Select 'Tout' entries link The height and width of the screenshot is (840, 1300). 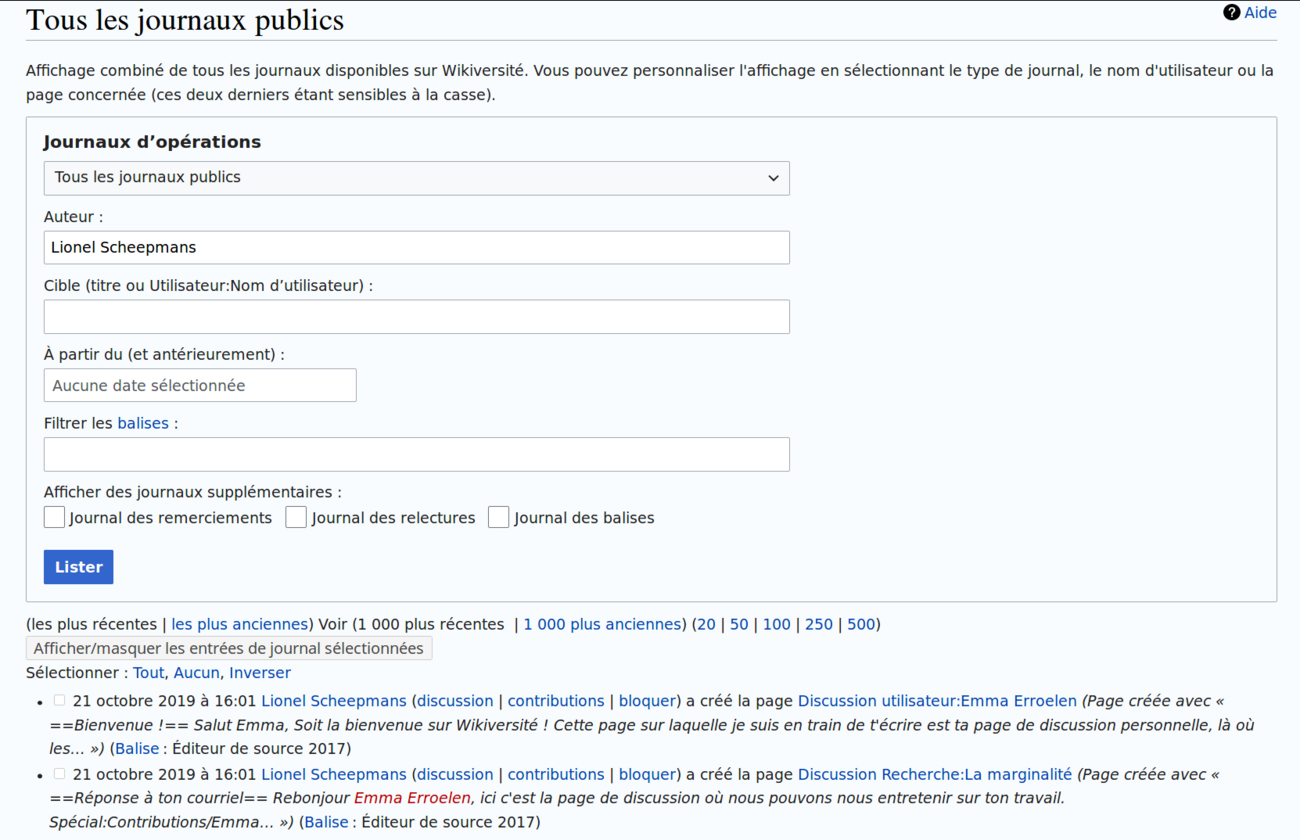pyautogui.click(x=148, y=673)
